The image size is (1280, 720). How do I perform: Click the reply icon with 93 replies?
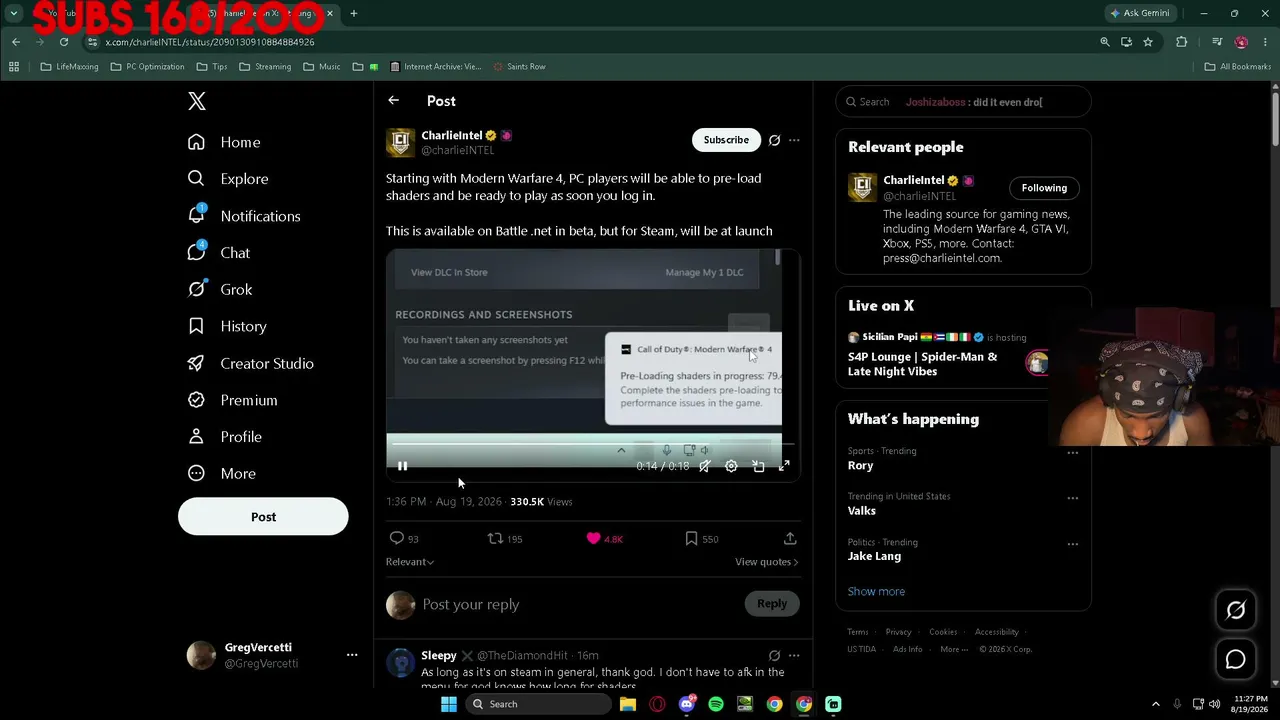pyautogui.click(x=397, y=538)
